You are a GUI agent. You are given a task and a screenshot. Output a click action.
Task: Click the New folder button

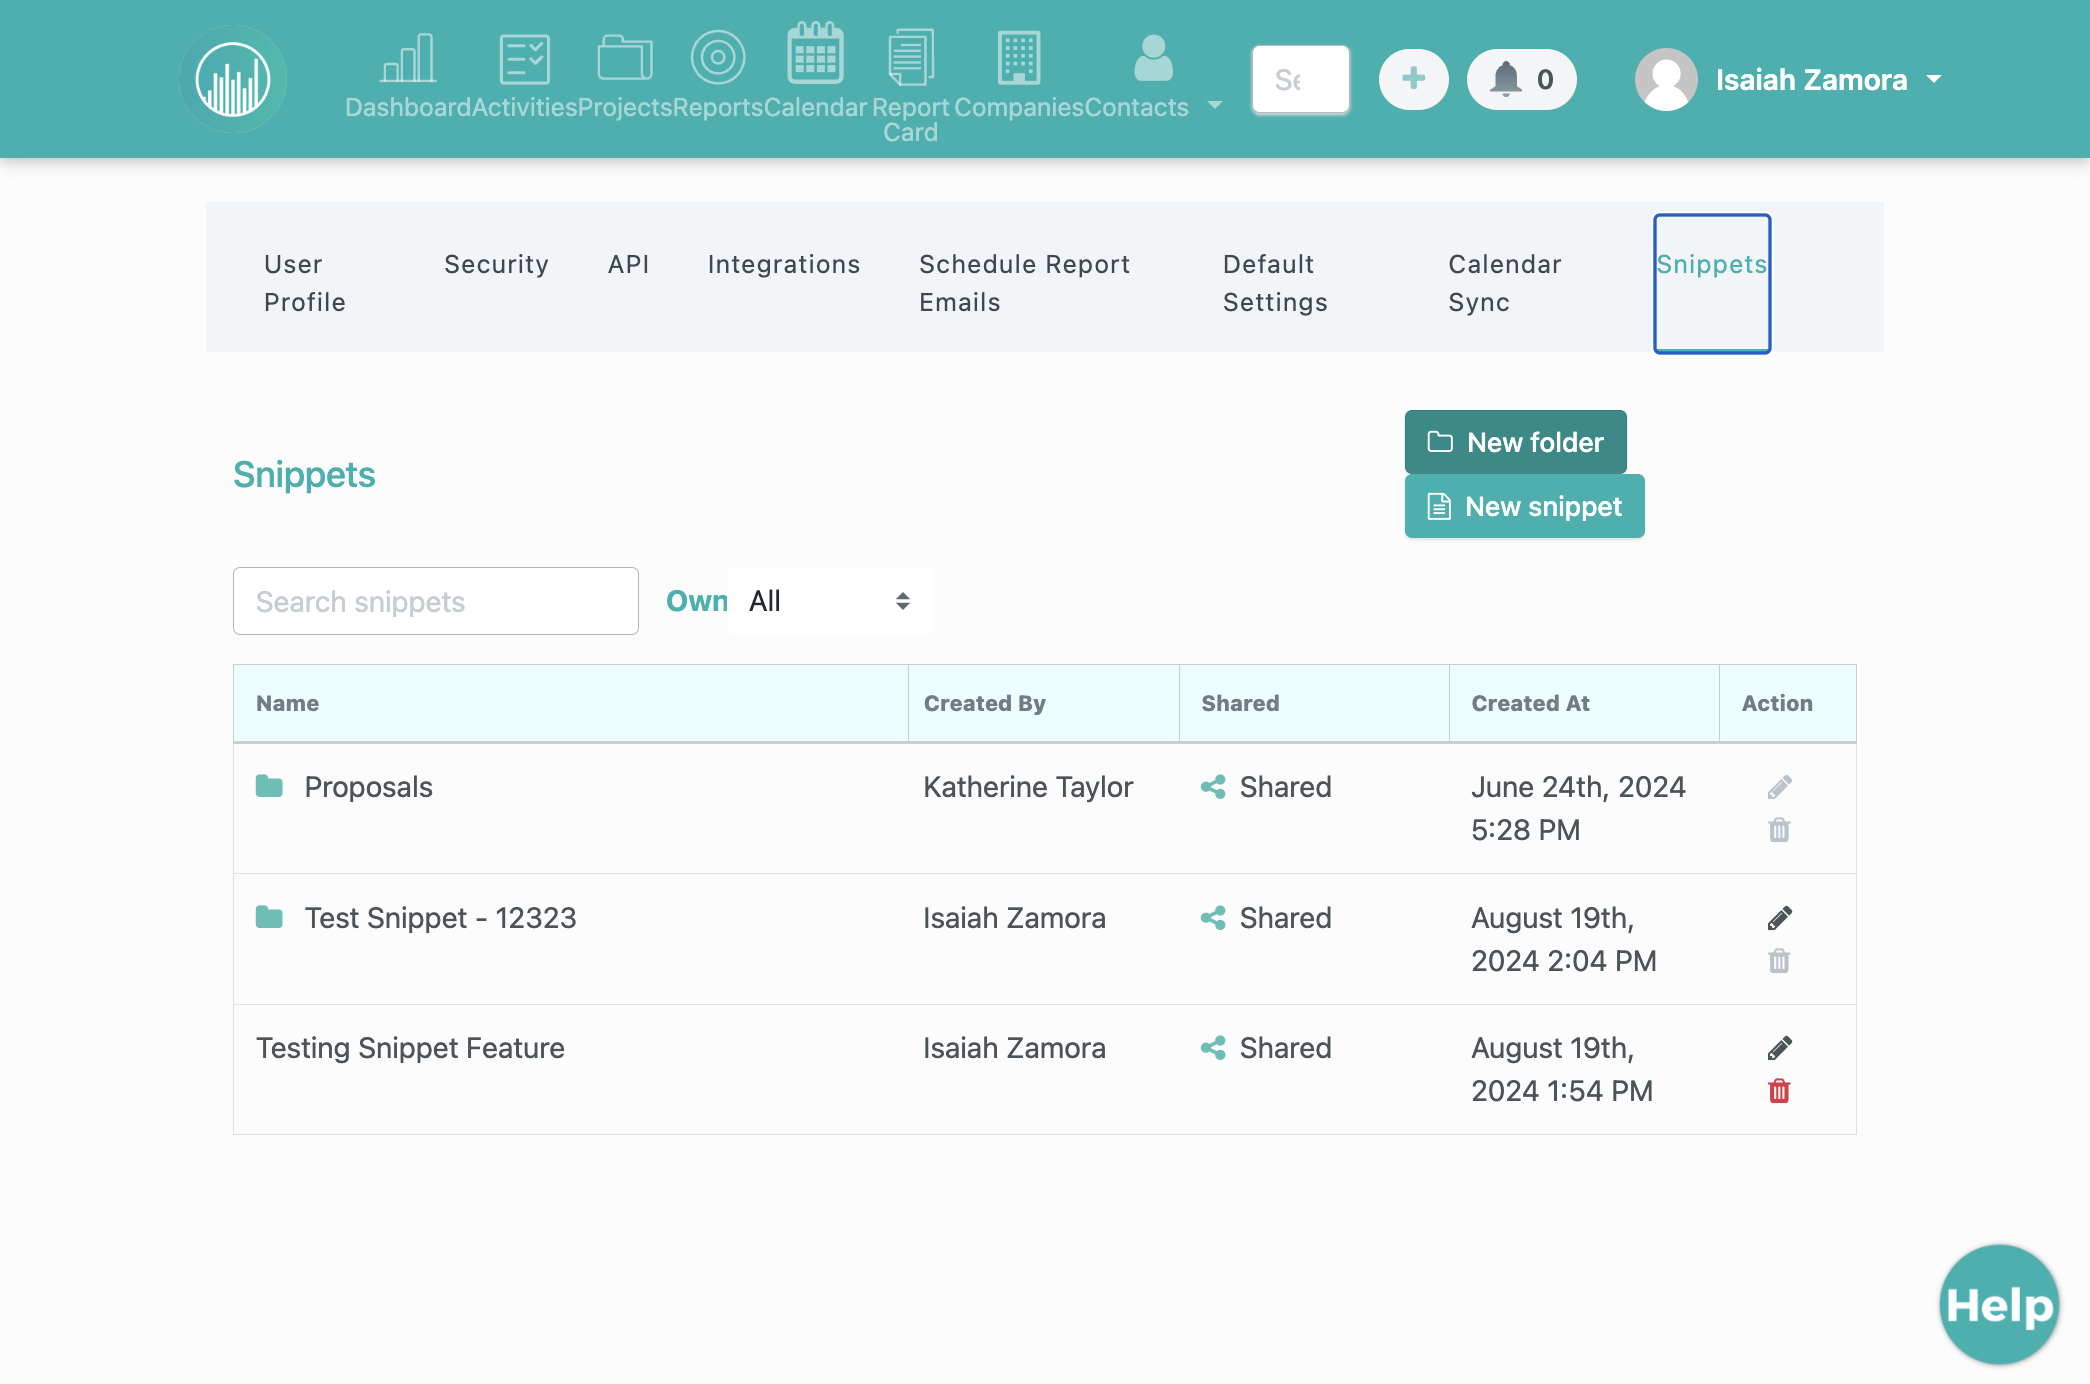pyautogui.click(x=1515, y=442)
